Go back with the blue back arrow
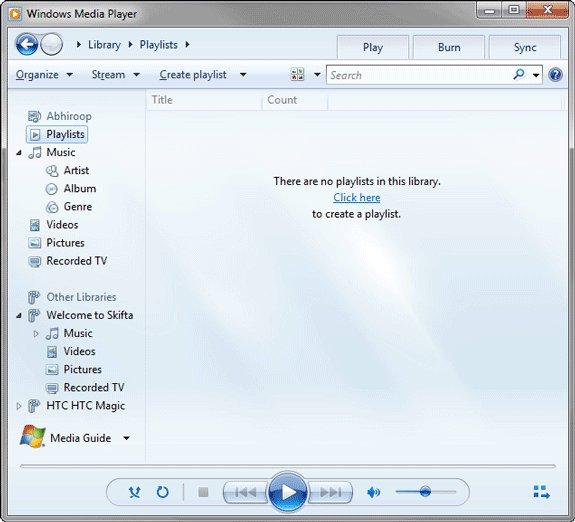575x522 pixels. (26, 44)
